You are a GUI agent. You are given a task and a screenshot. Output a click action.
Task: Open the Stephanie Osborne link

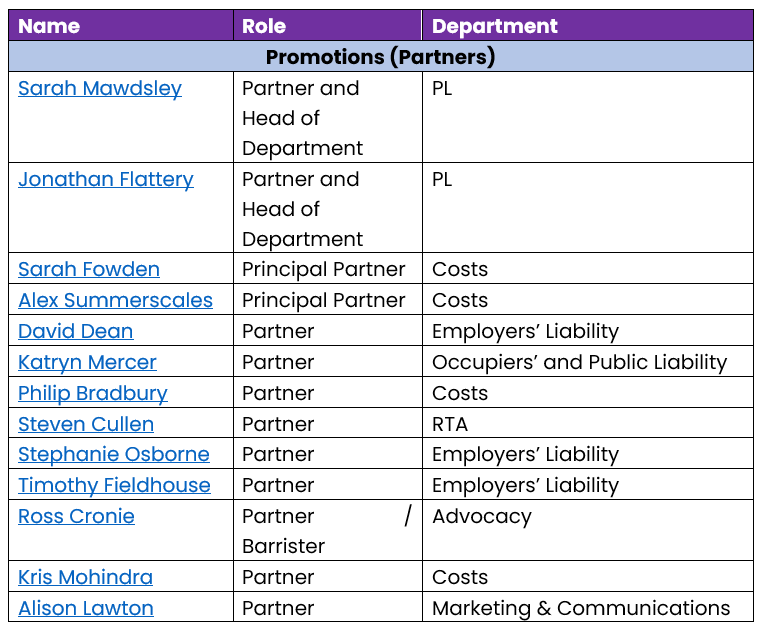click(x=114, y=454)
